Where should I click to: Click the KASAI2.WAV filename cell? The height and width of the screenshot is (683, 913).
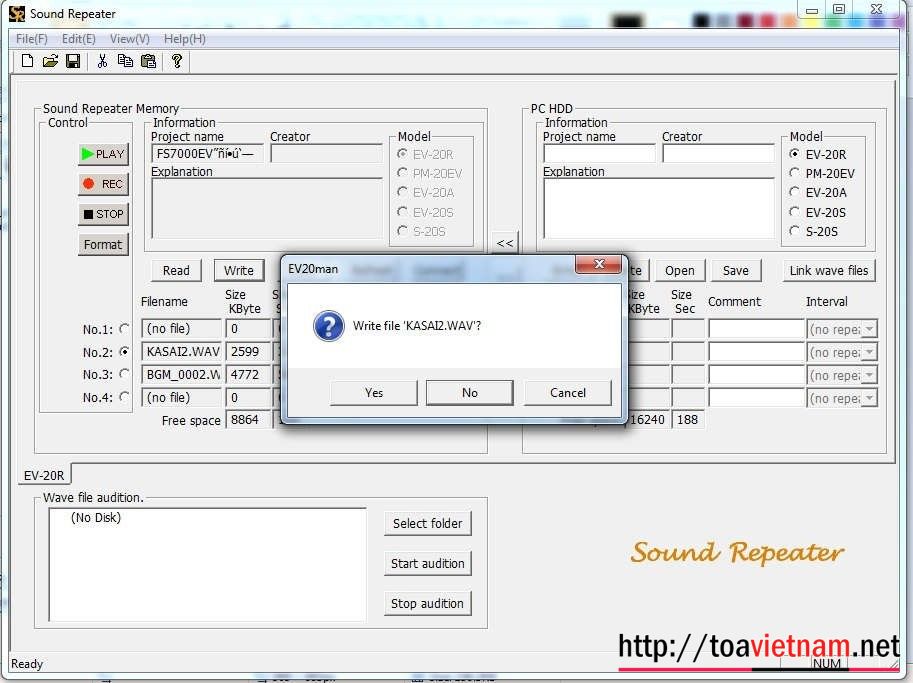(x=182, y=352)
